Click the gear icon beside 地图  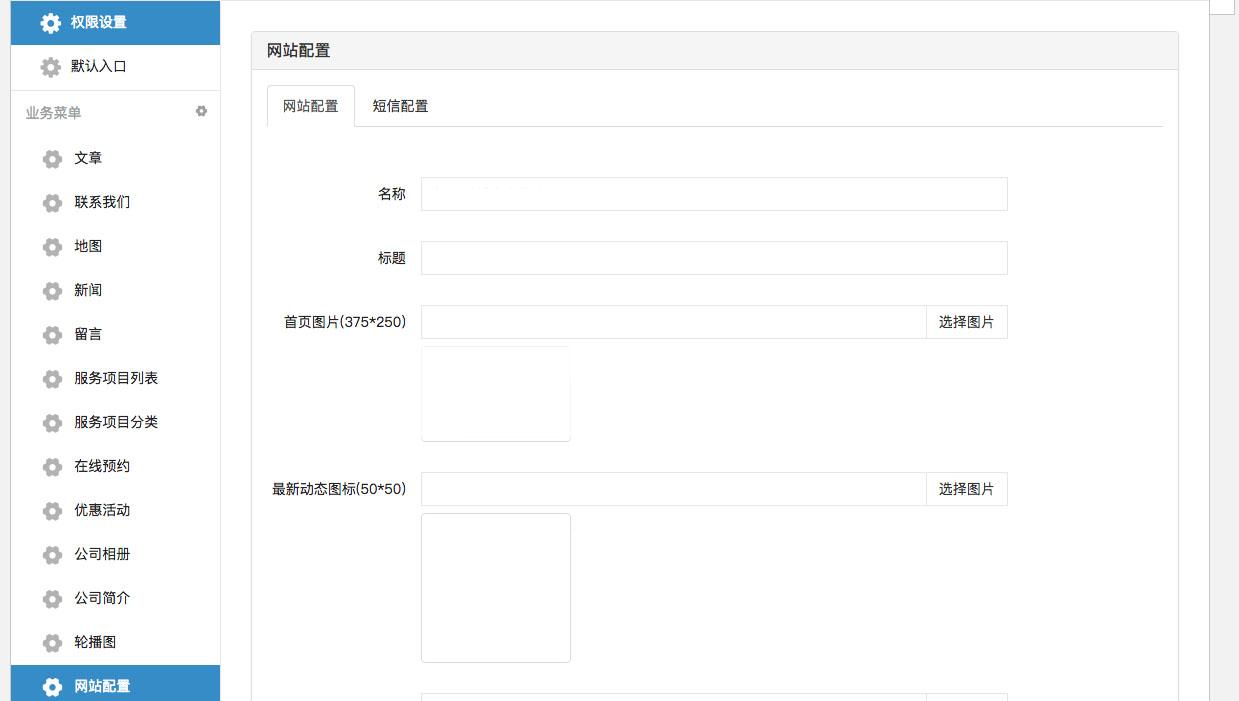tap(53, 247)
